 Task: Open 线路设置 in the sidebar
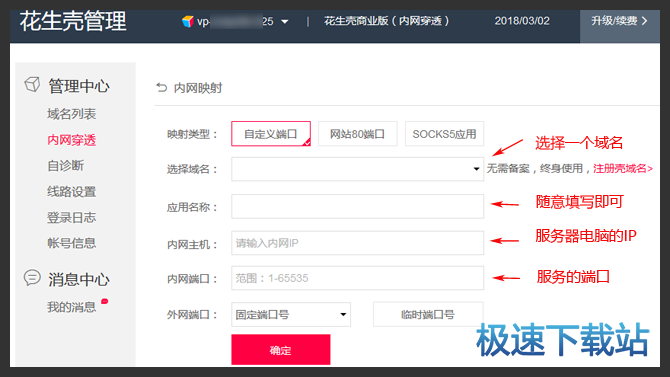(x=71, y=191)
